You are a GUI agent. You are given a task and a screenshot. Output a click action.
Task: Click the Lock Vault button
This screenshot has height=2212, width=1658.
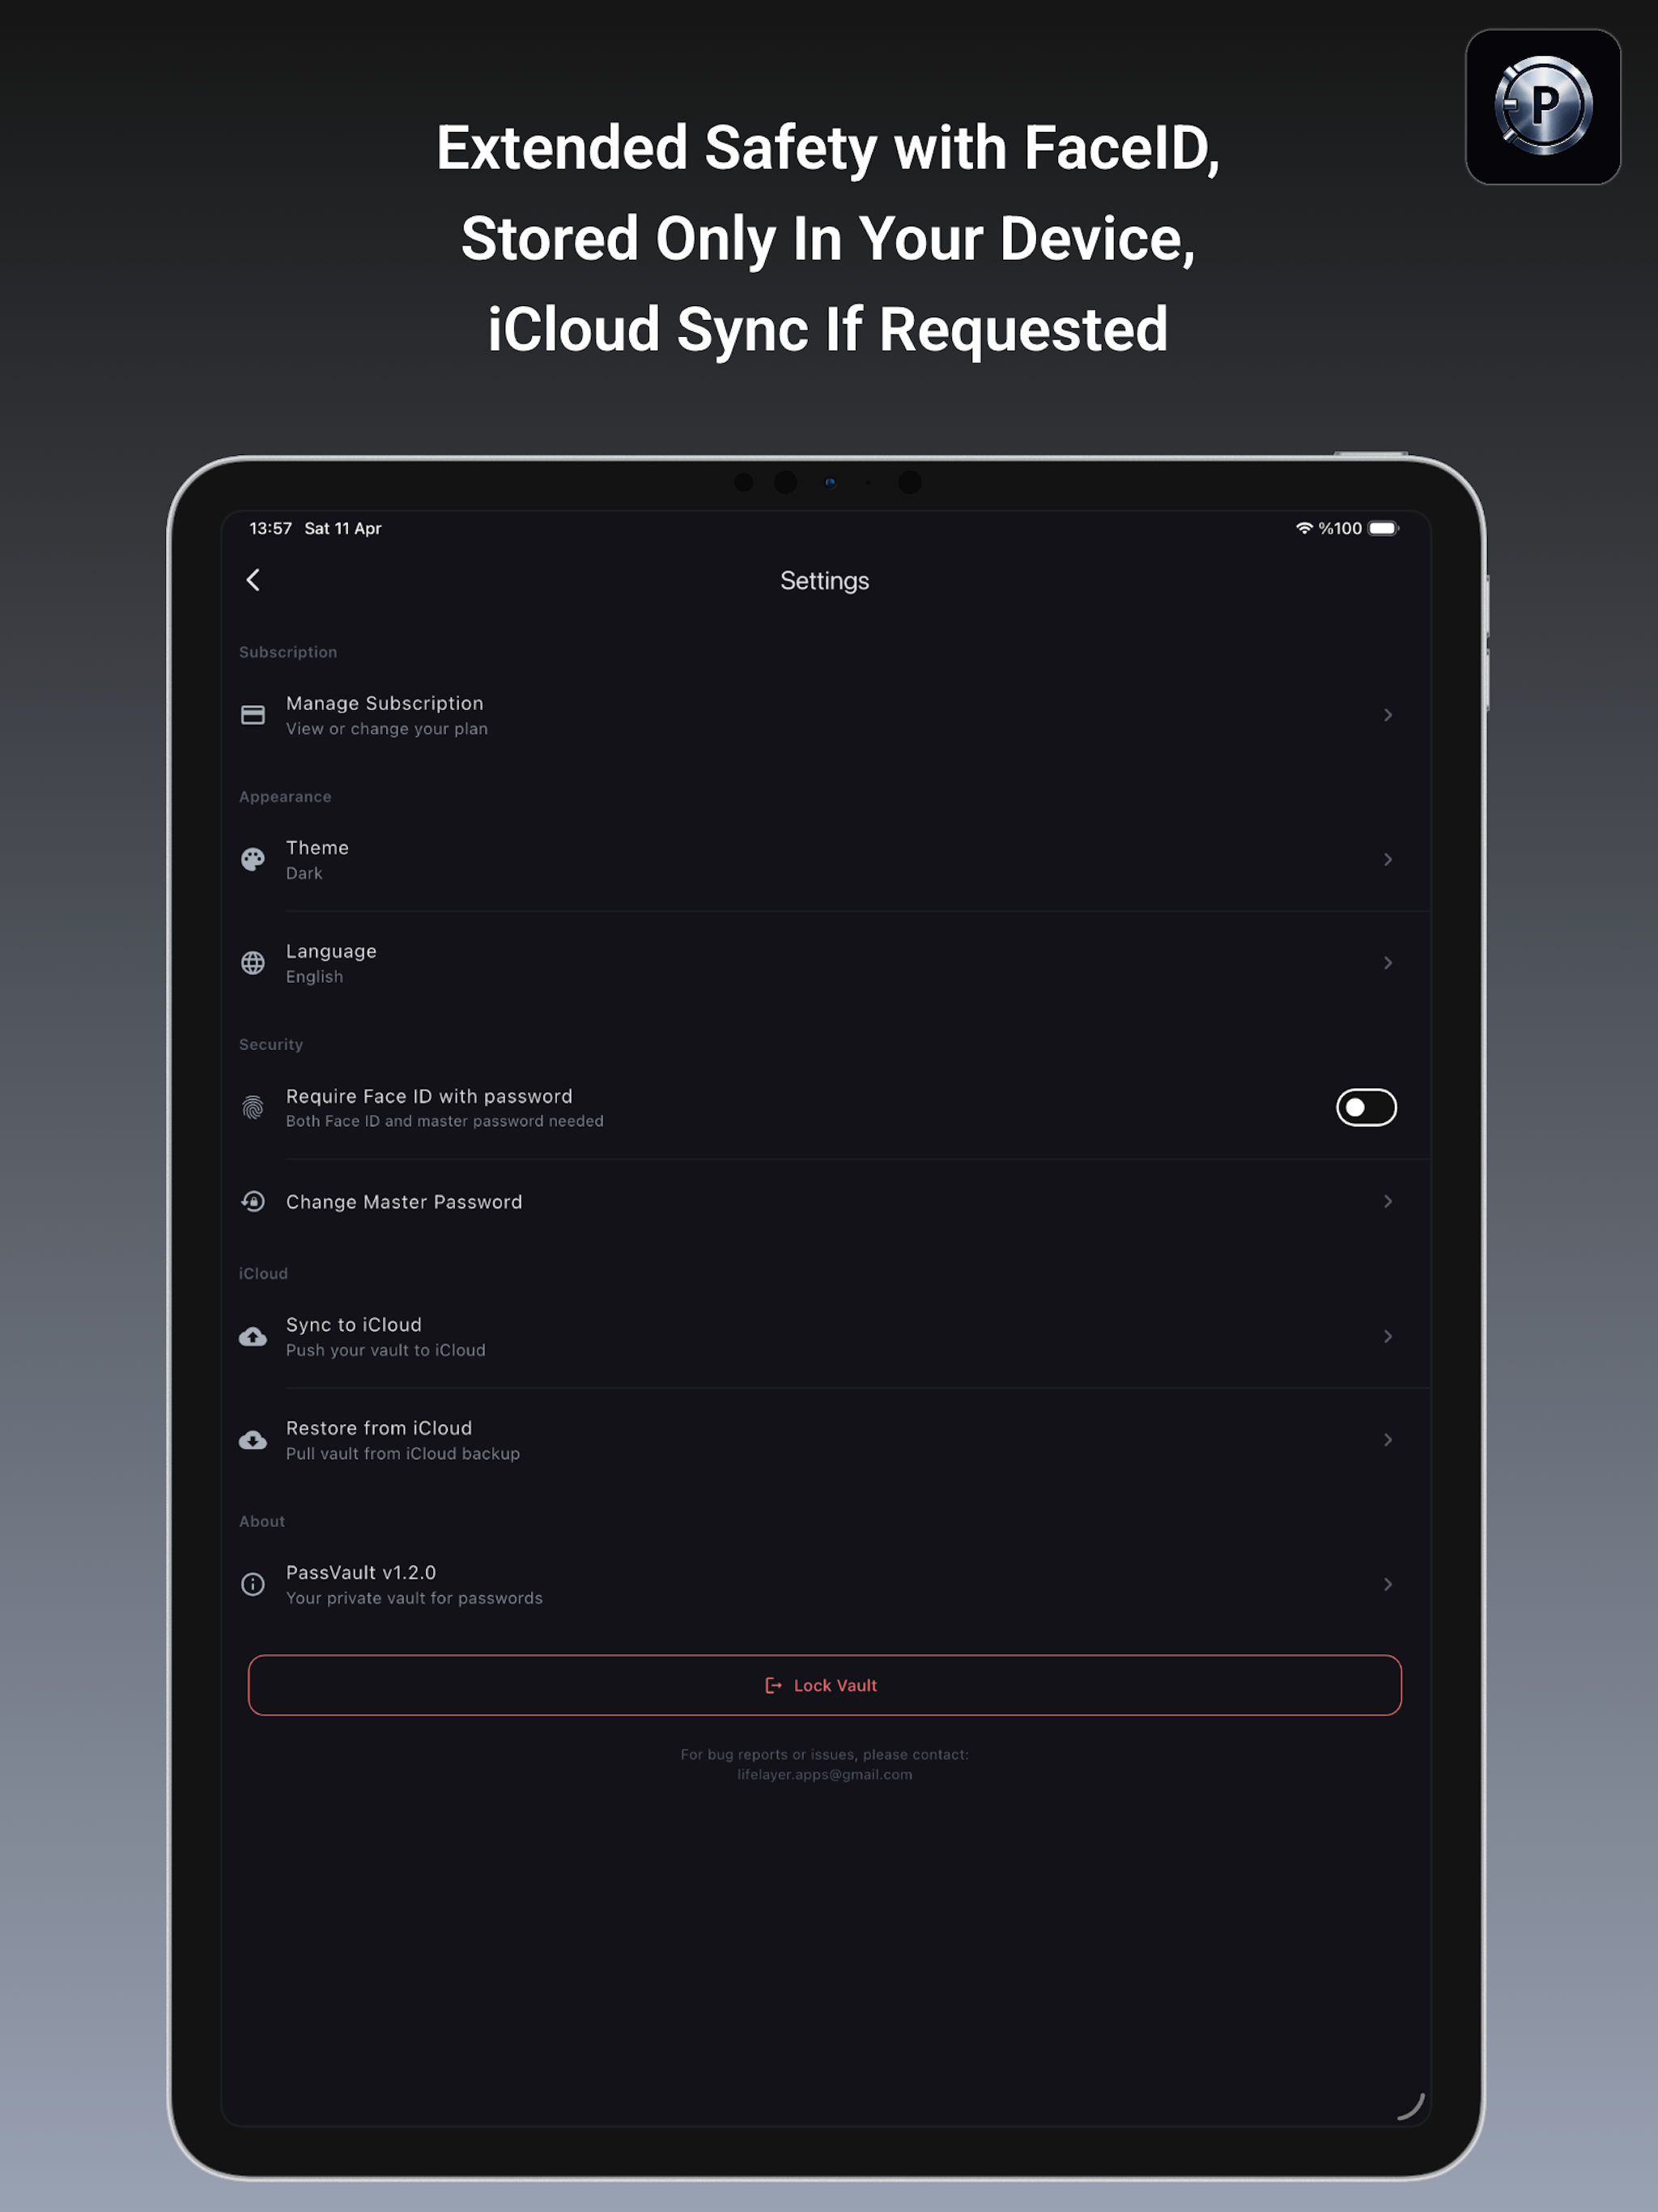coord(825,1685)
